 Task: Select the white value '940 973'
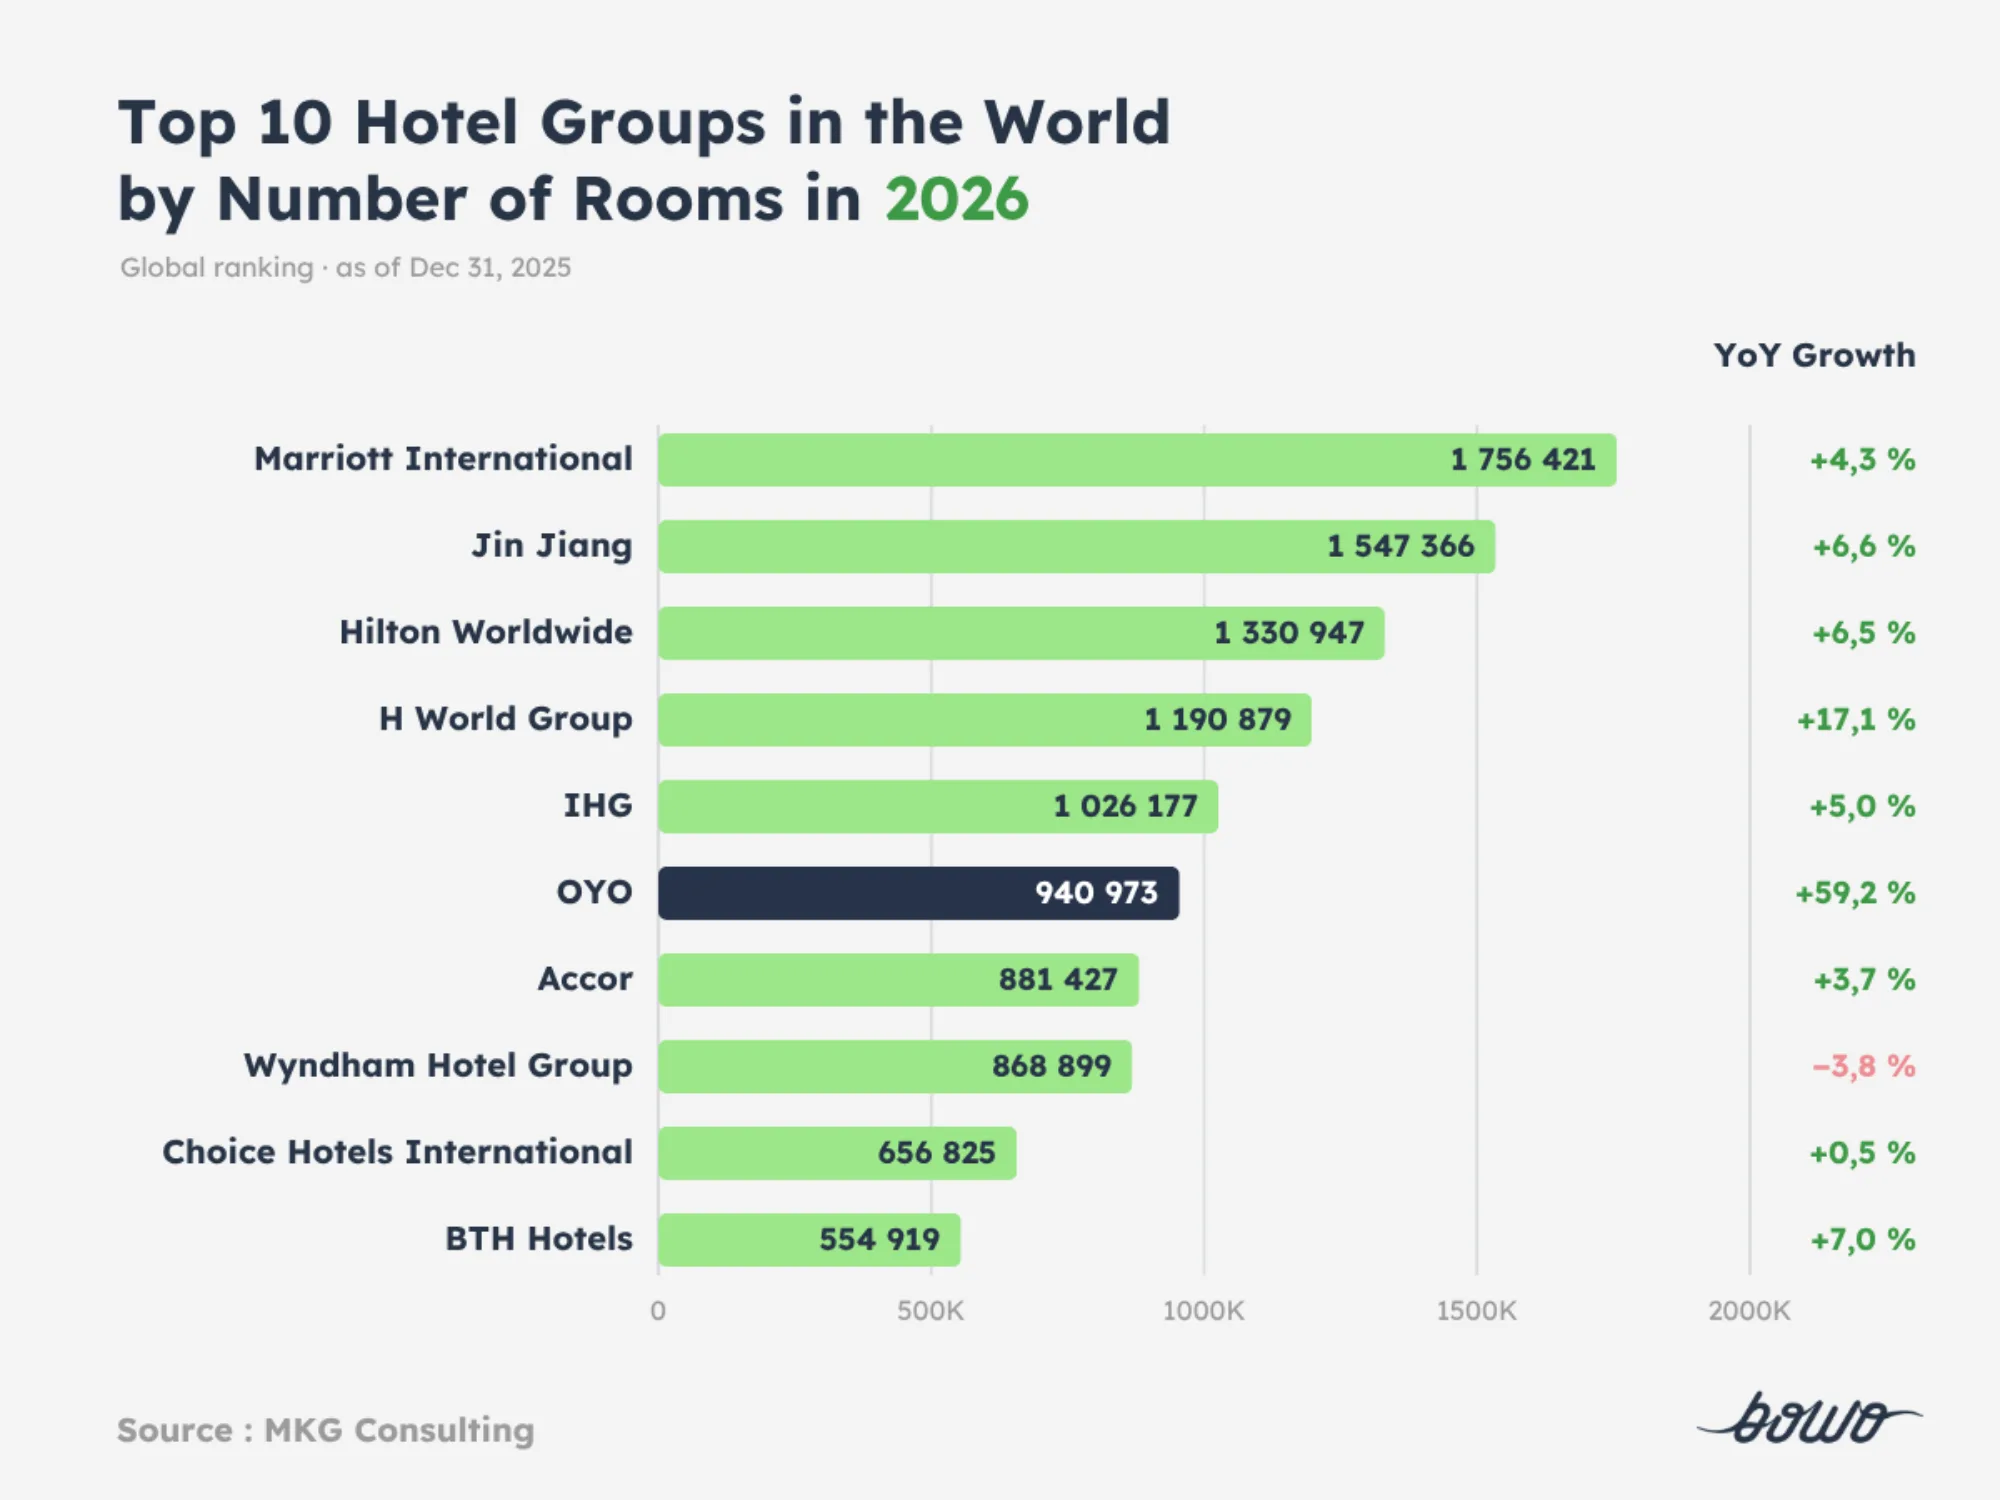(1096, 893)
